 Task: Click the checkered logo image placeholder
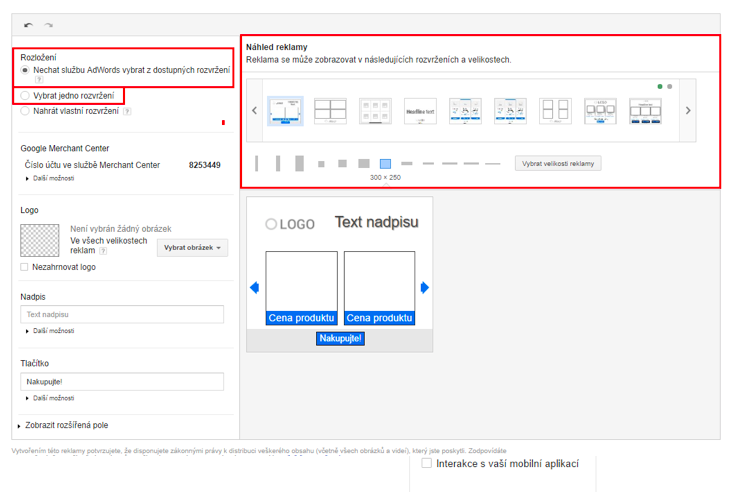point(40,241)
